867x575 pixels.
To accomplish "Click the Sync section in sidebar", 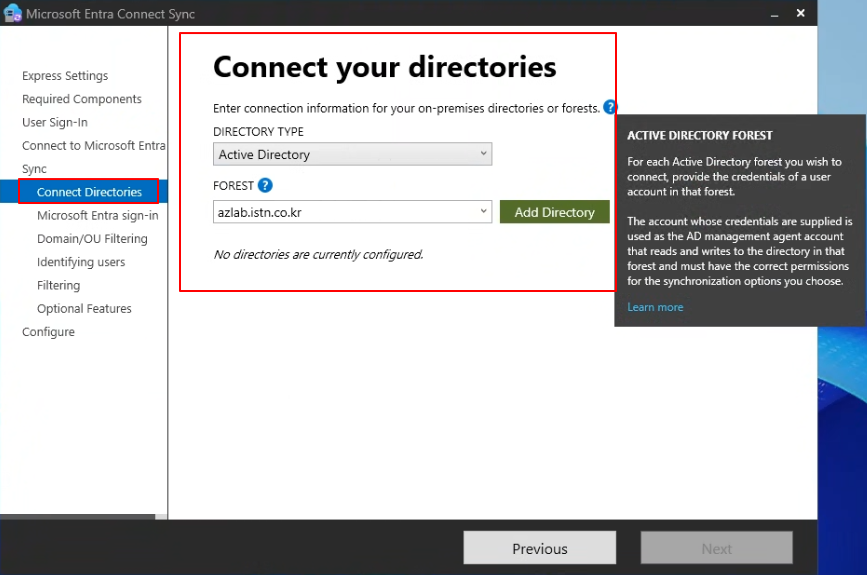I will point(34,169).
